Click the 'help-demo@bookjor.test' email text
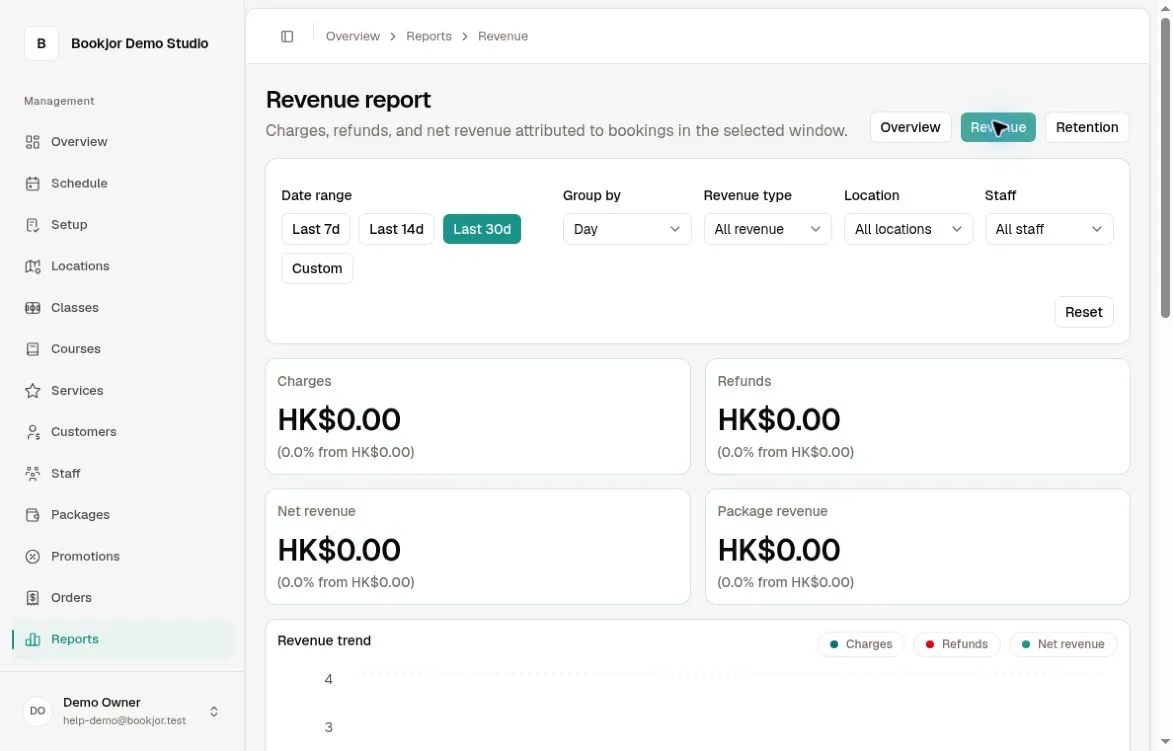 point(124,720)
